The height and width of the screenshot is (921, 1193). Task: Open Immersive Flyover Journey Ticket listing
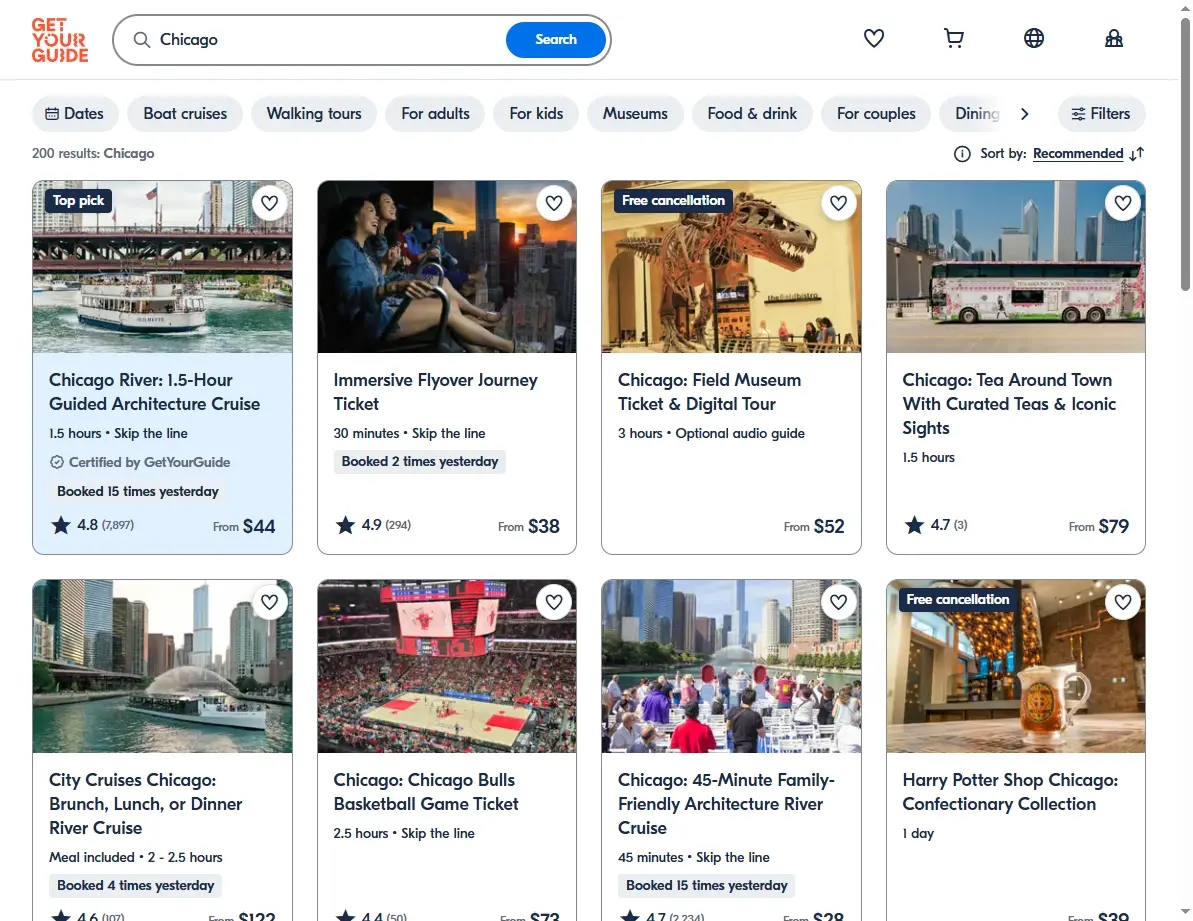[x=435, y=392]
